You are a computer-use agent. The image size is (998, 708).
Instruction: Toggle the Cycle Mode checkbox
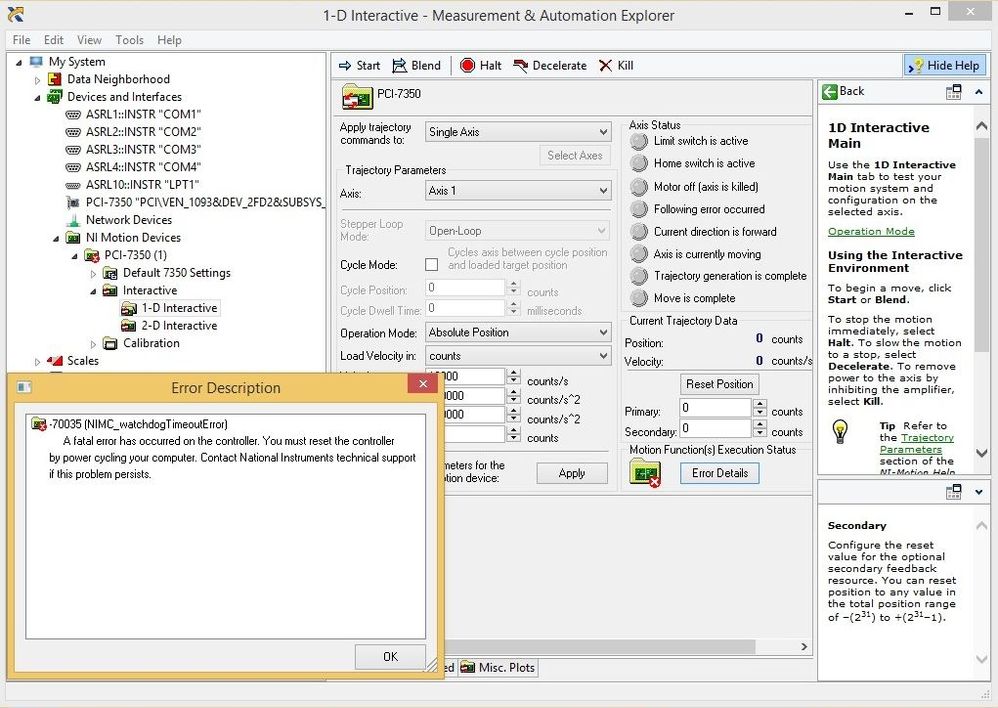pyautogui.click(x=432, y=265)
